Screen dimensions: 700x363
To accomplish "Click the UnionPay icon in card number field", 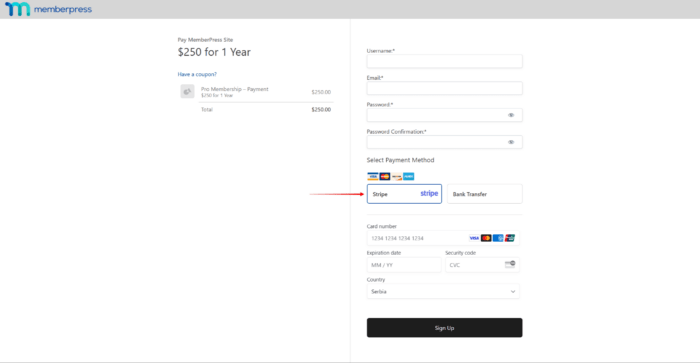I will coord(510,238).
